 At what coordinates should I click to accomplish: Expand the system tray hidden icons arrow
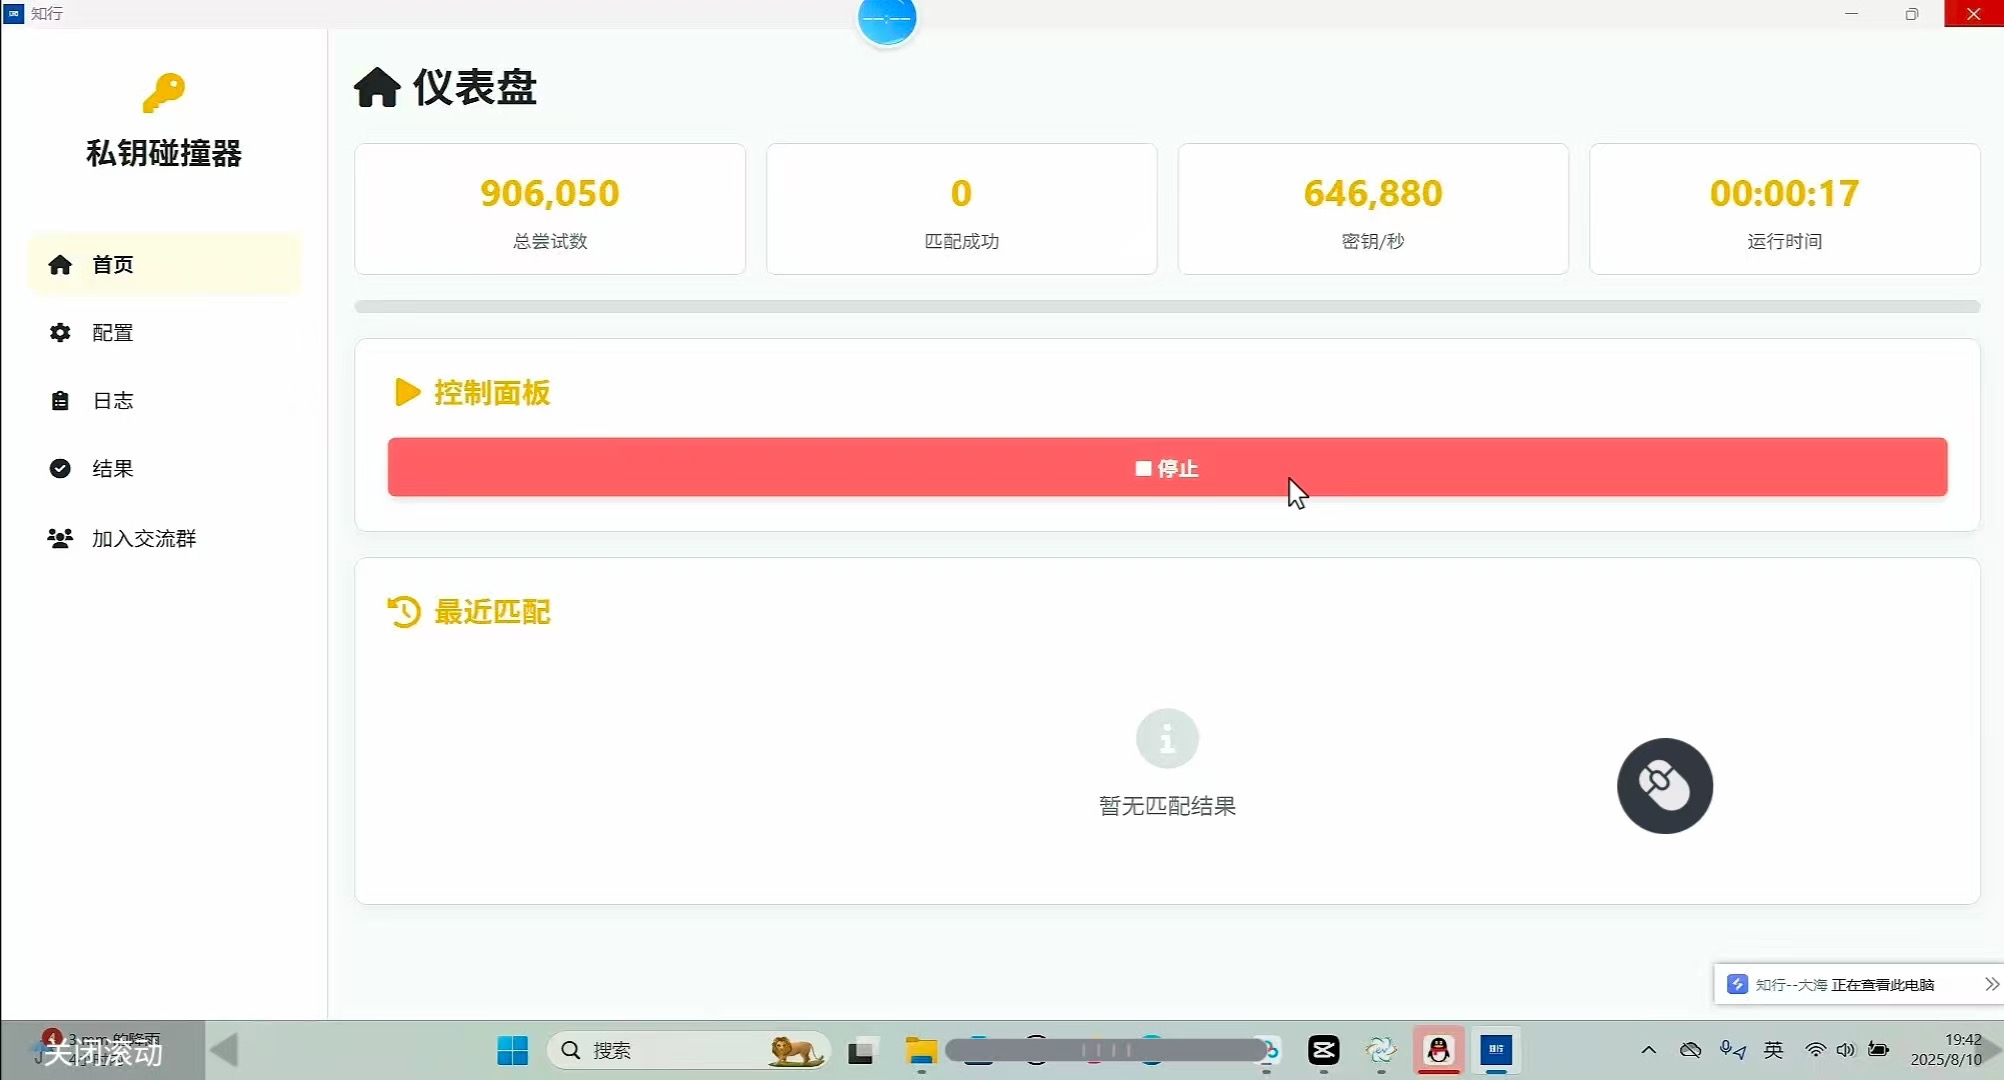click(x=1649, y=1050)
